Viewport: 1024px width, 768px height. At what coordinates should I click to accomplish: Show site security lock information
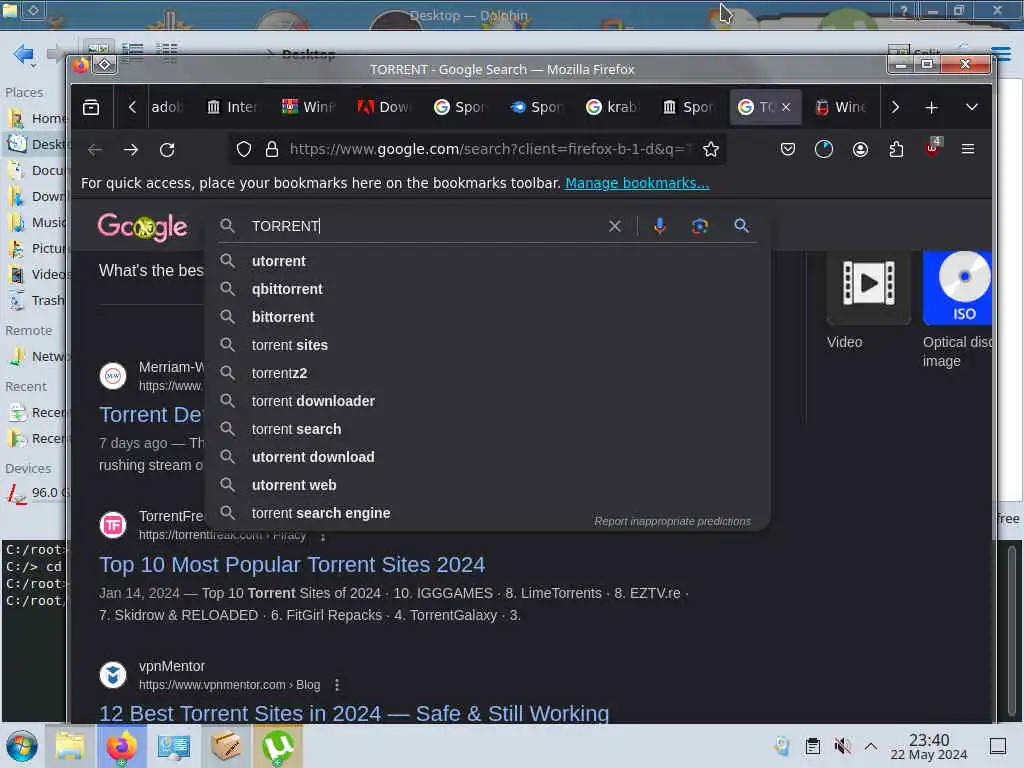[x=272, y=150]
